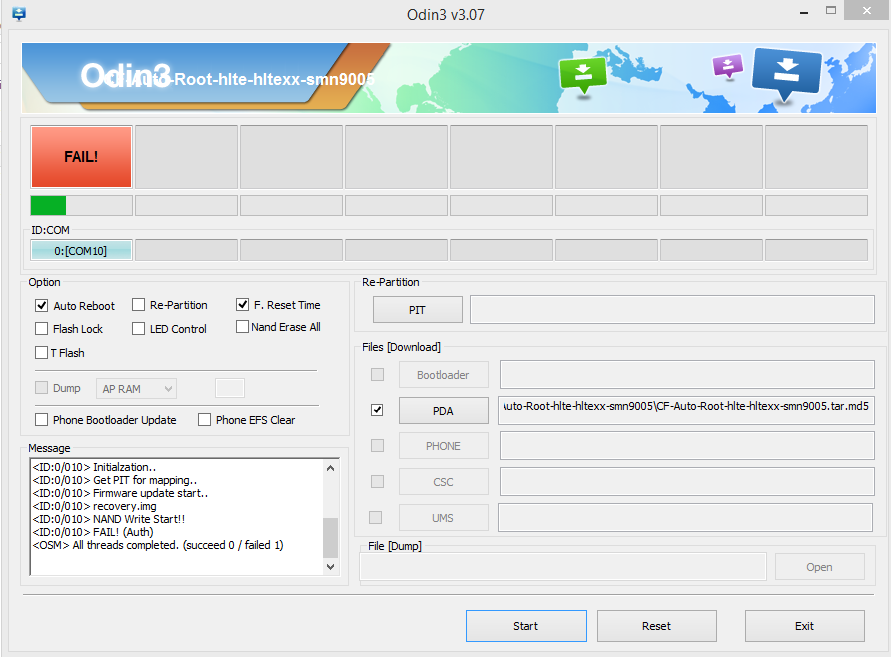The height and width of the screenshot is (657, 891).
Task: Click the Bootloader file button
Action: coord(444,375)
